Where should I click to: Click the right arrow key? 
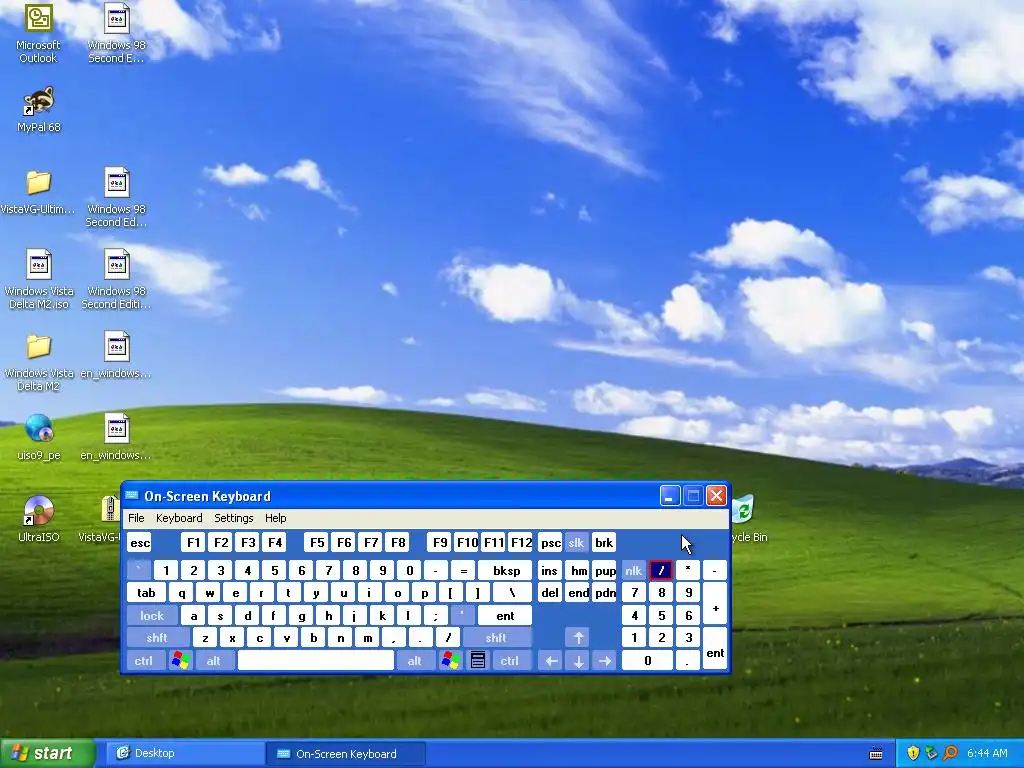[605, 661]
